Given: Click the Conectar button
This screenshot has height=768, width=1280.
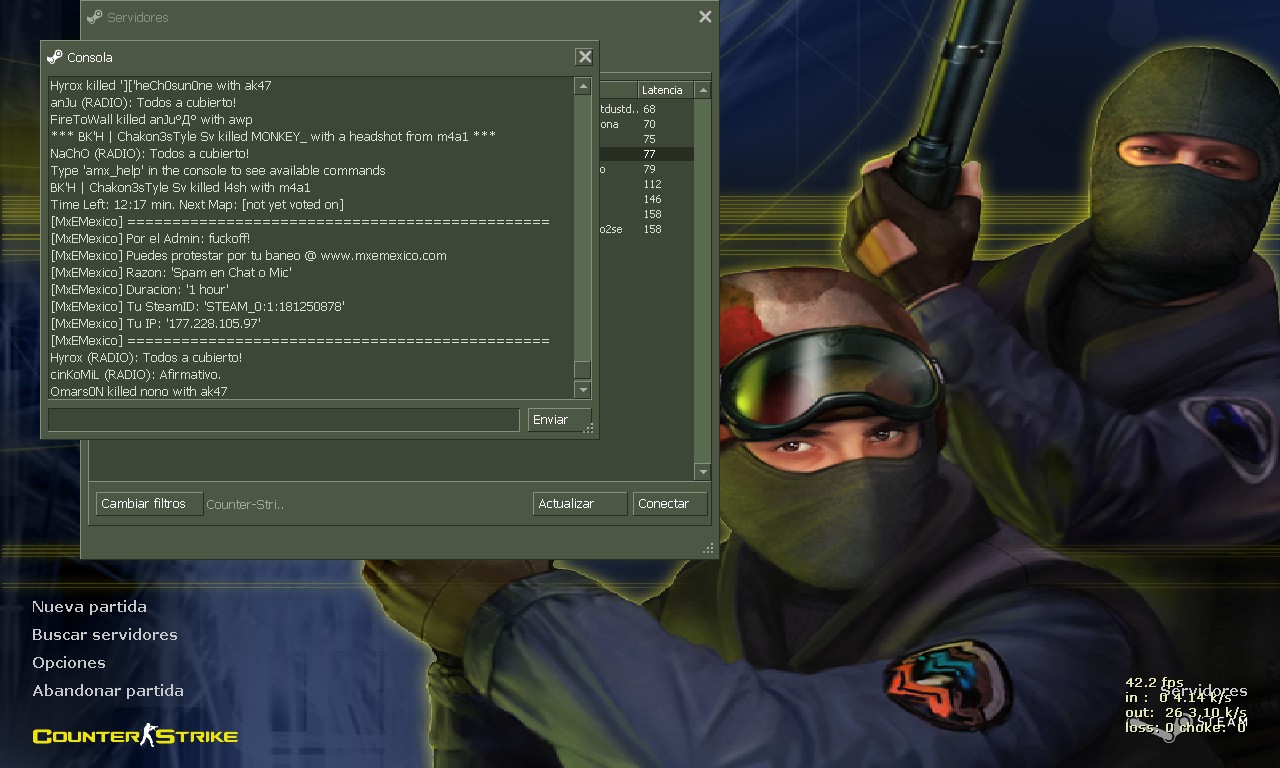Looking at the screenshot, I should point(671,504).
